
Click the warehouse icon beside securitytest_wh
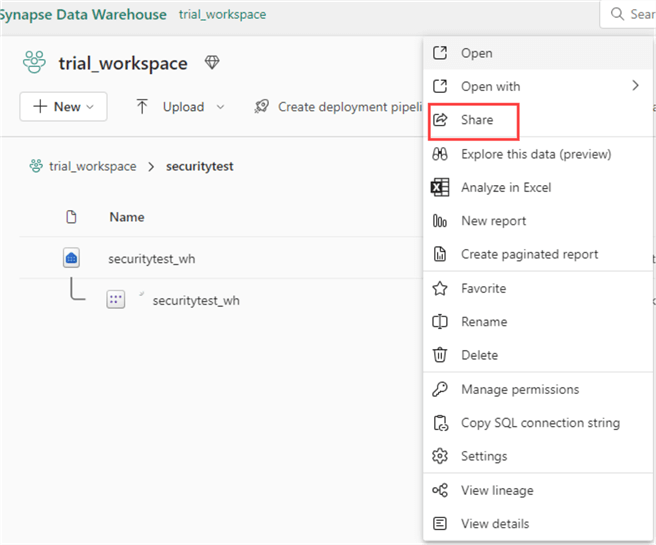point(71,259)
